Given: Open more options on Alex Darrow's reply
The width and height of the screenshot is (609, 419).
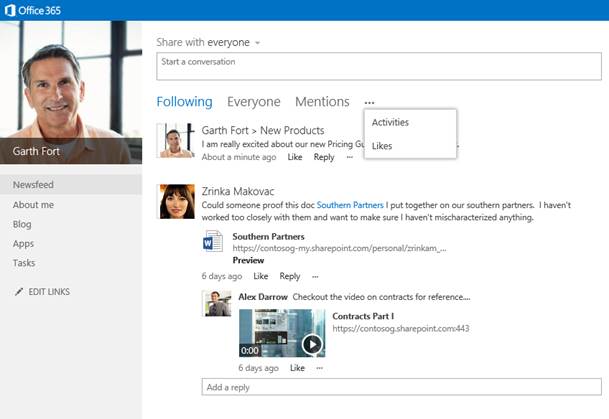Looking at the screenshot, I should (x=319, y=368).
